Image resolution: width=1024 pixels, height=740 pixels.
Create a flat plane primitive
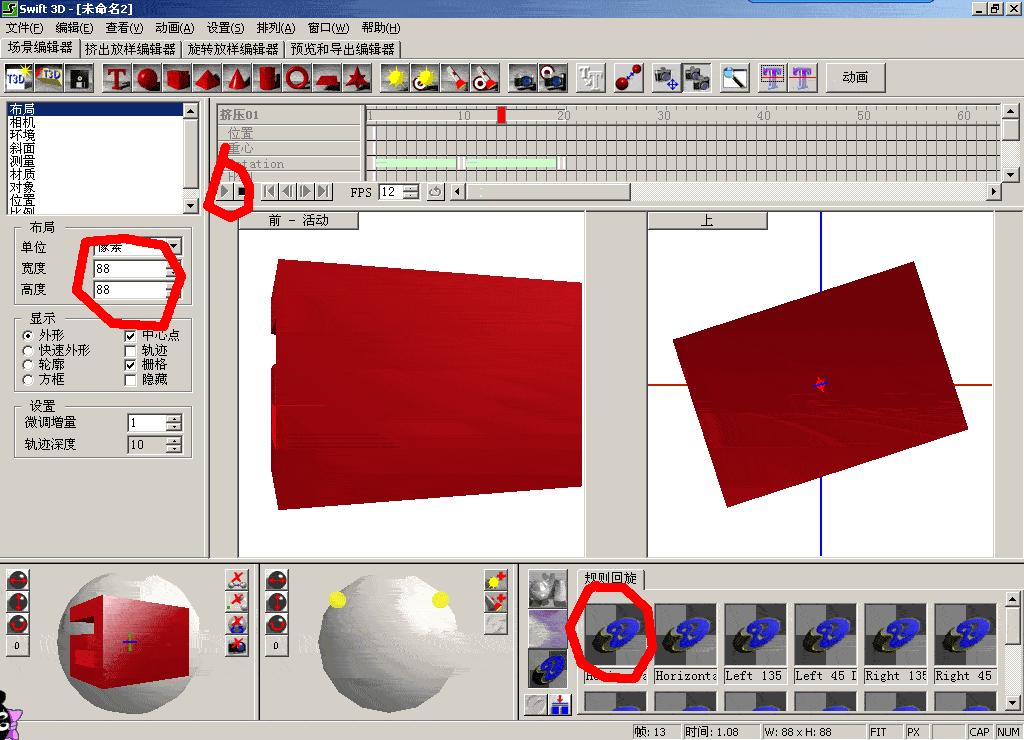pyautogui.click(x=328, y=78)
